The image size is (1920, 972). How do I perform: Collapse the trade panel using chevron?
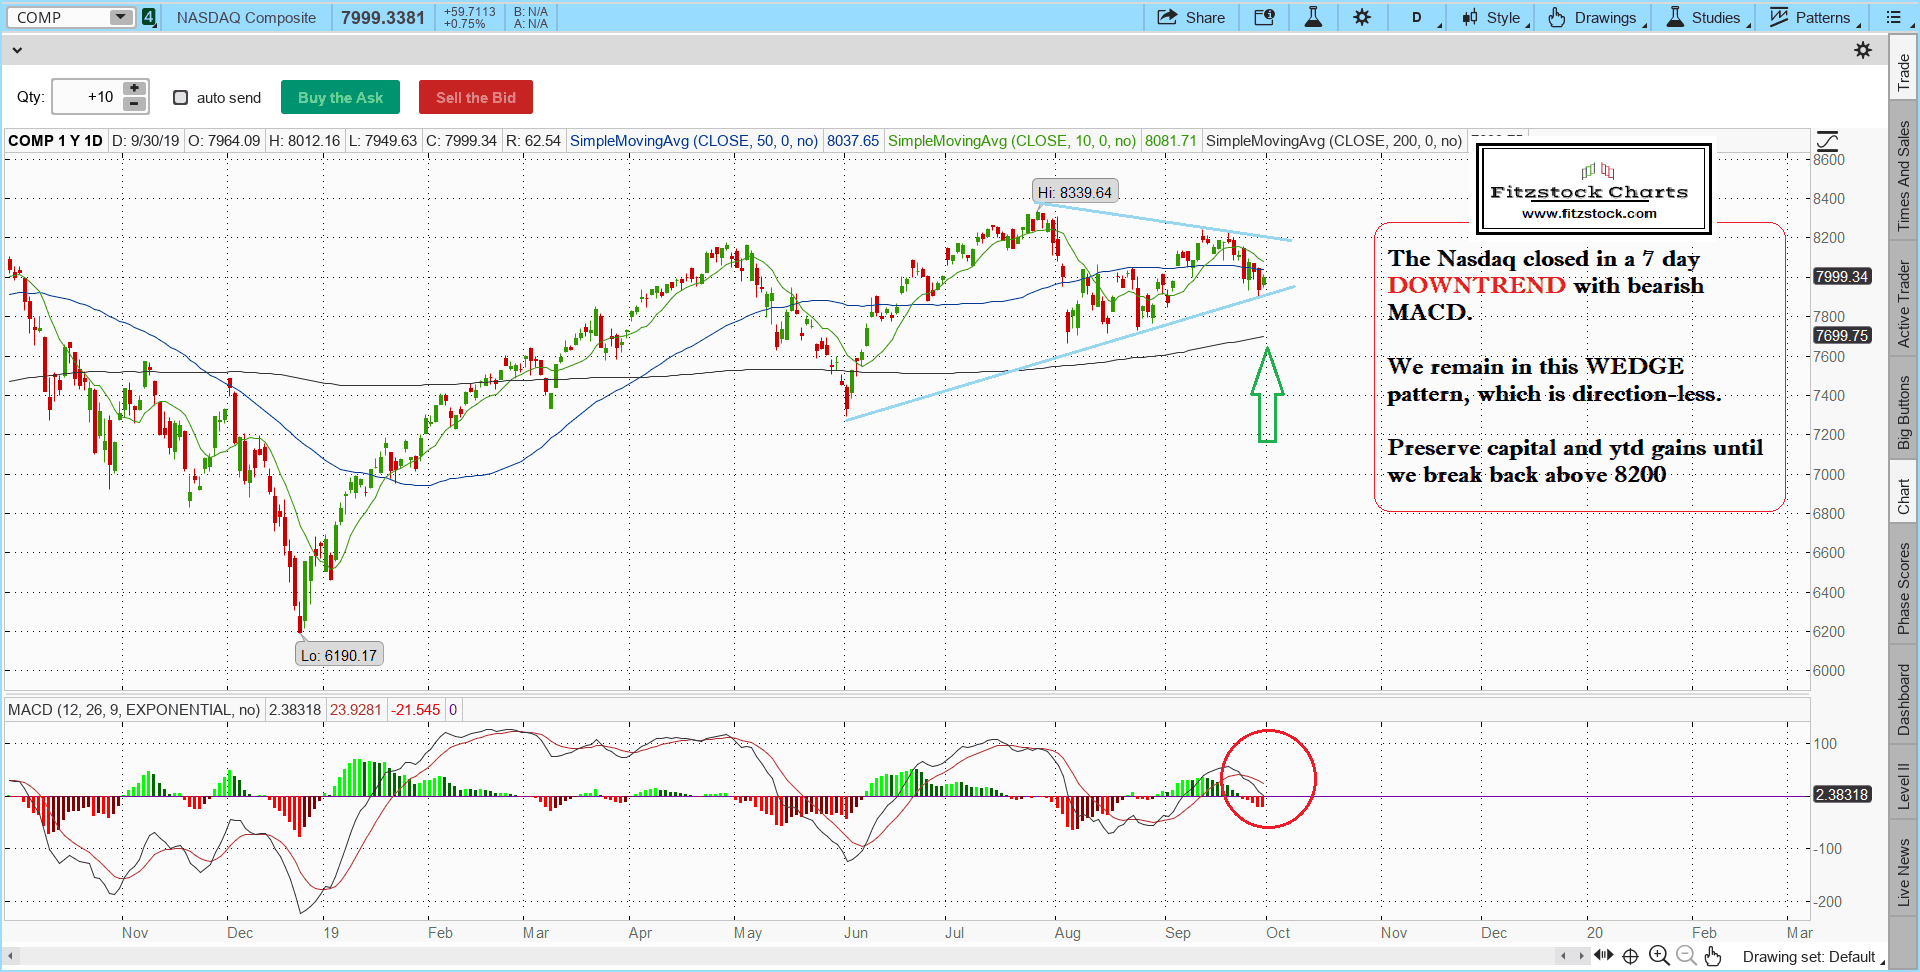click(x=16, y=50)
